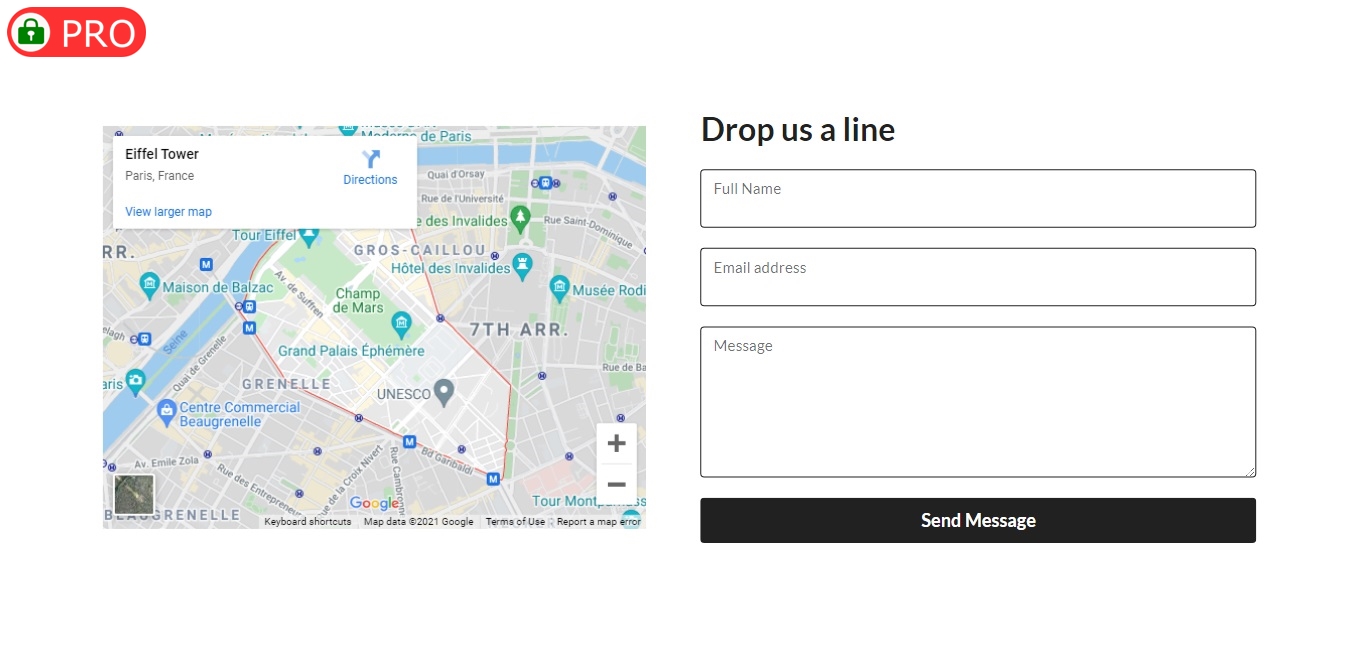
Task: Zoom out the map with minus
Action: 616,485
